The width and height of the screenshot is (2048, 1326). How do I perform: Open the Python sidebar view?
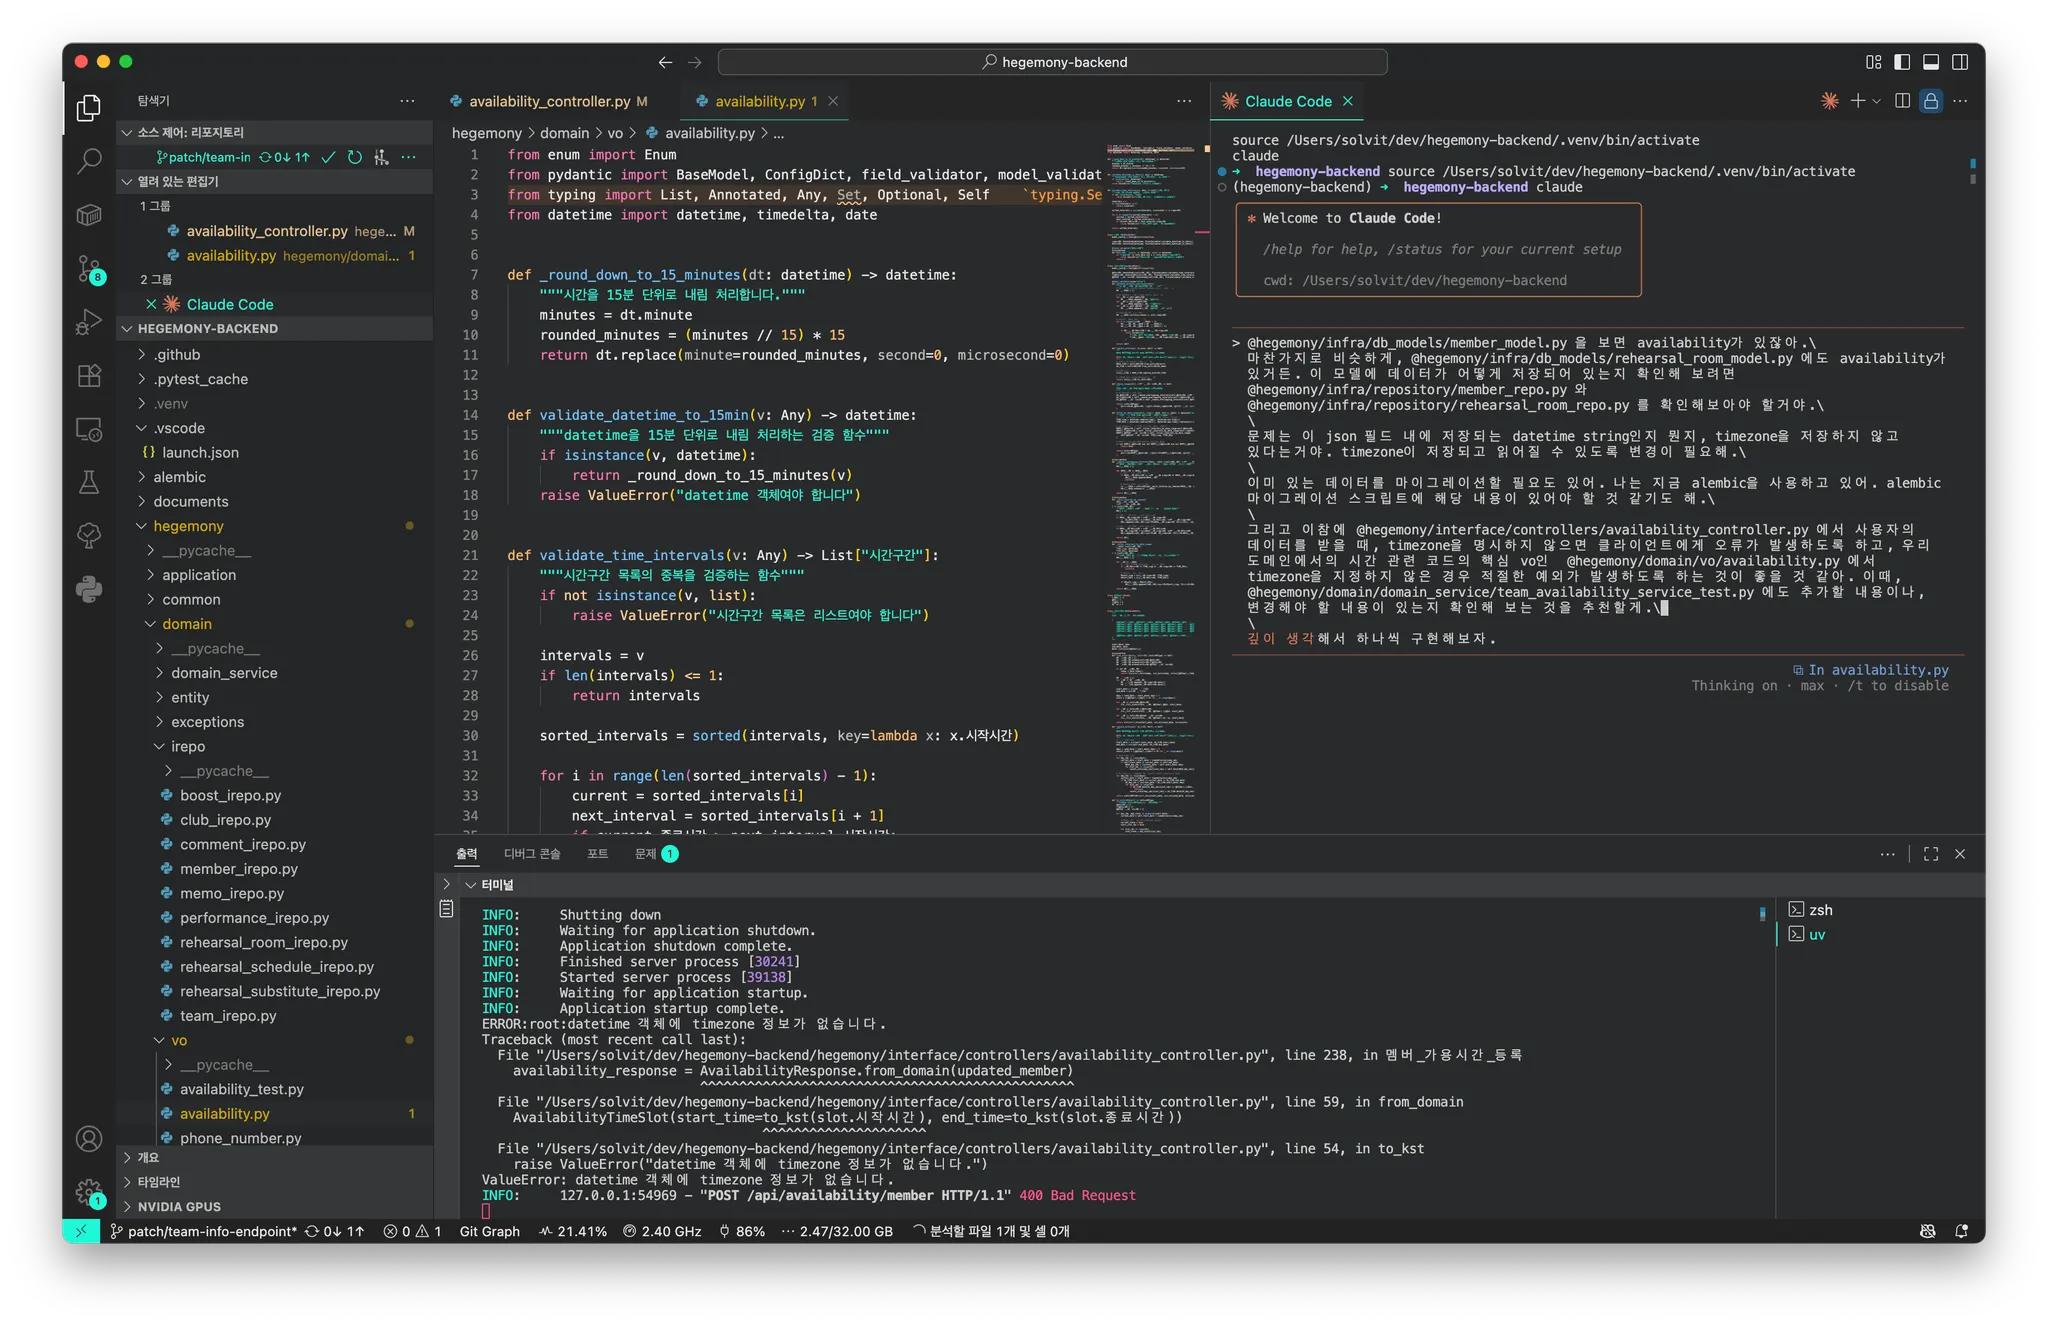pos(89,589)
